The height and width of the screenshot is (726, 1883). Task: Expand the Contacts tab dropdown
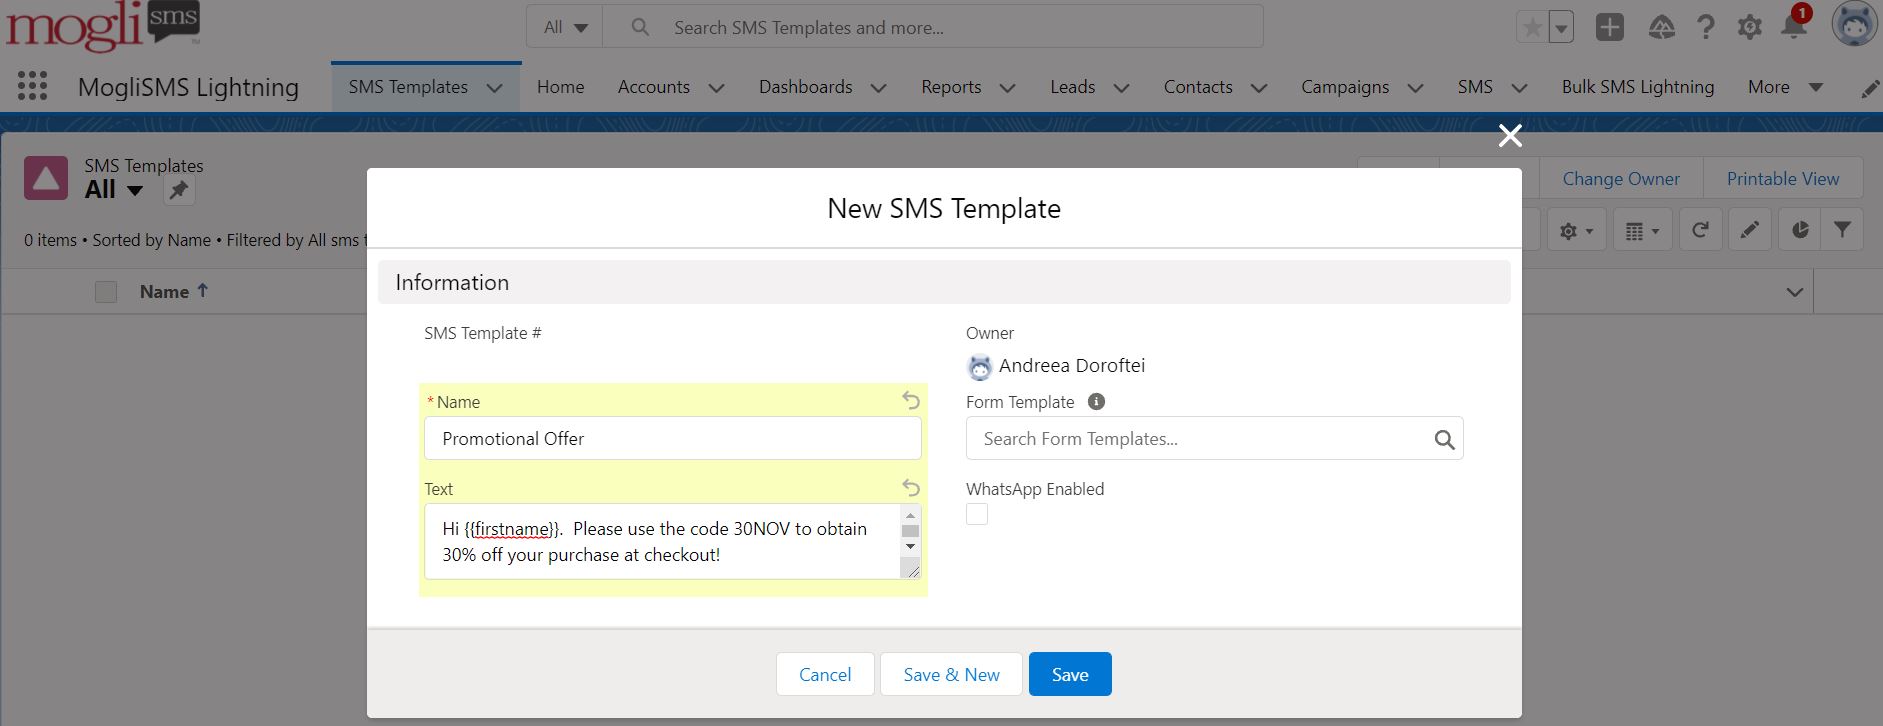[x=1259, y=88]
